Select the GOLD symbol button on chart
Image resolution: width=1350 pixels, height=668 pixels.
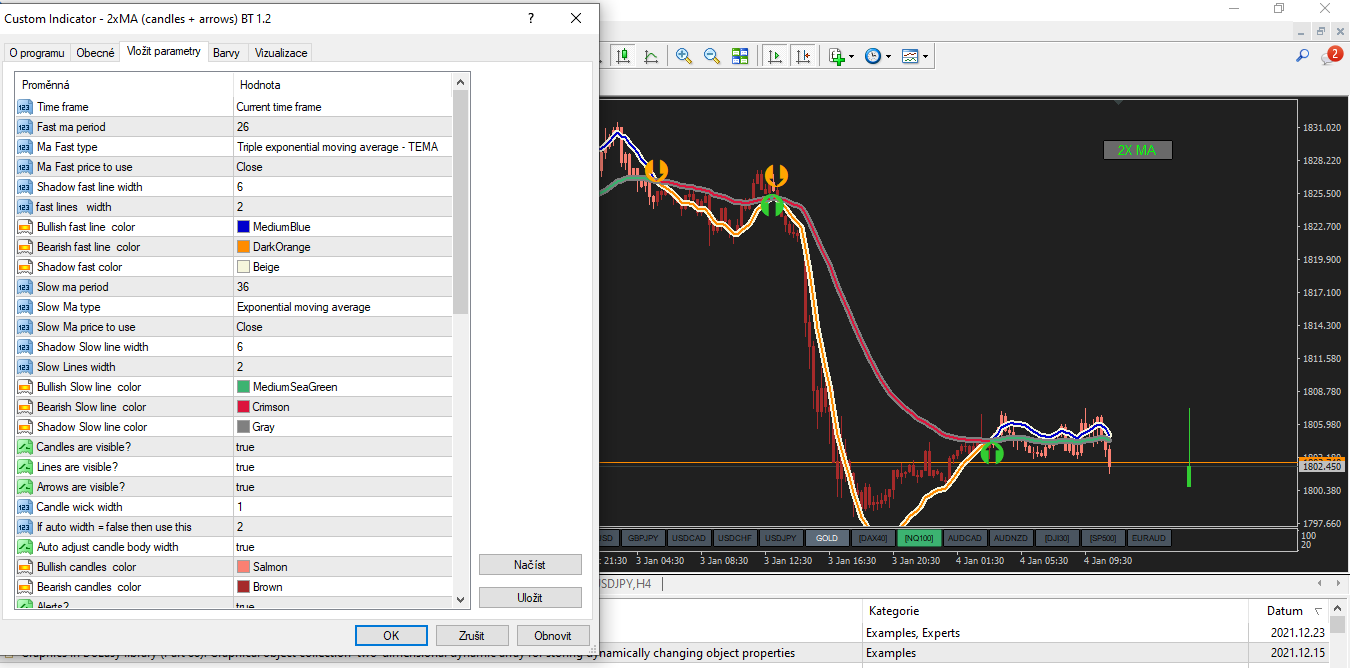click(x=827, y=538)
